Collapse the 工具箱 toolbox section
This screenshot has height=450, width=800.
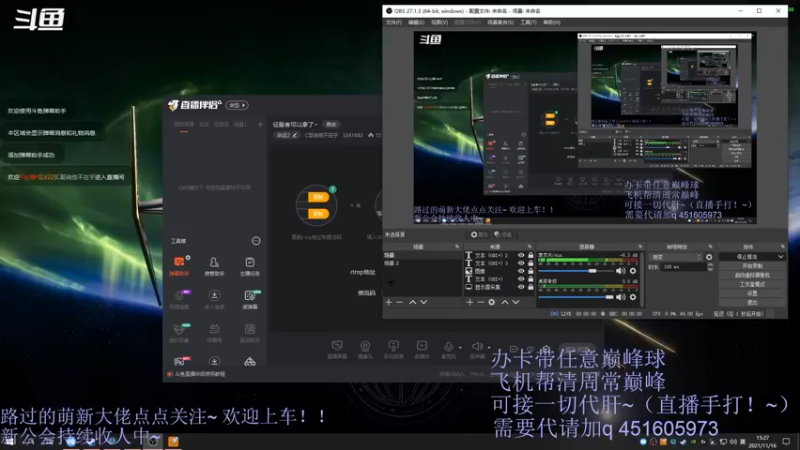coord(256,241)
